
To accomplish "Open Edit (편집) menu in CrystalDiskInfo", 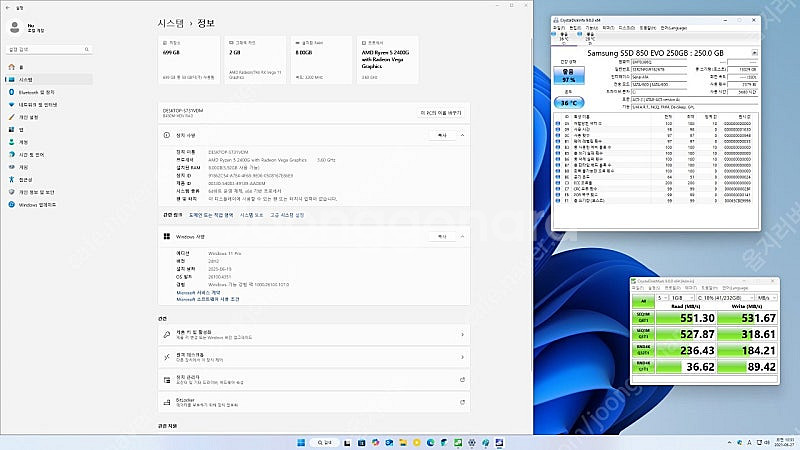I will [x=575, y=28].
